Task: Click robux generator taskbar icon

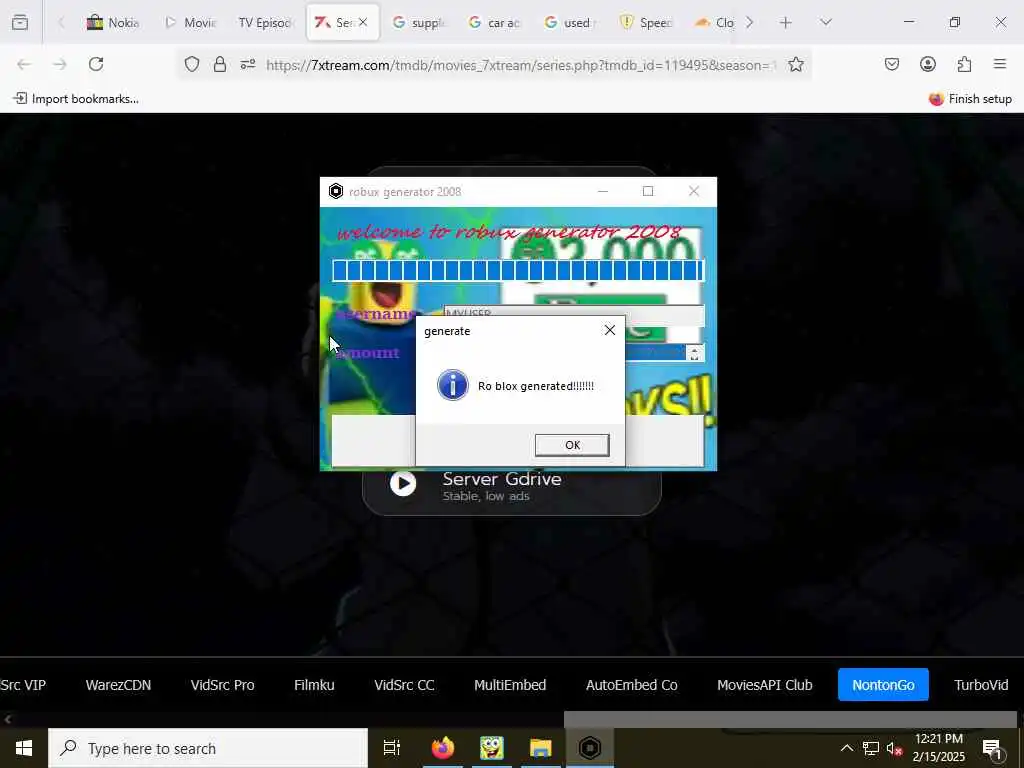Action: click(590, 748)
